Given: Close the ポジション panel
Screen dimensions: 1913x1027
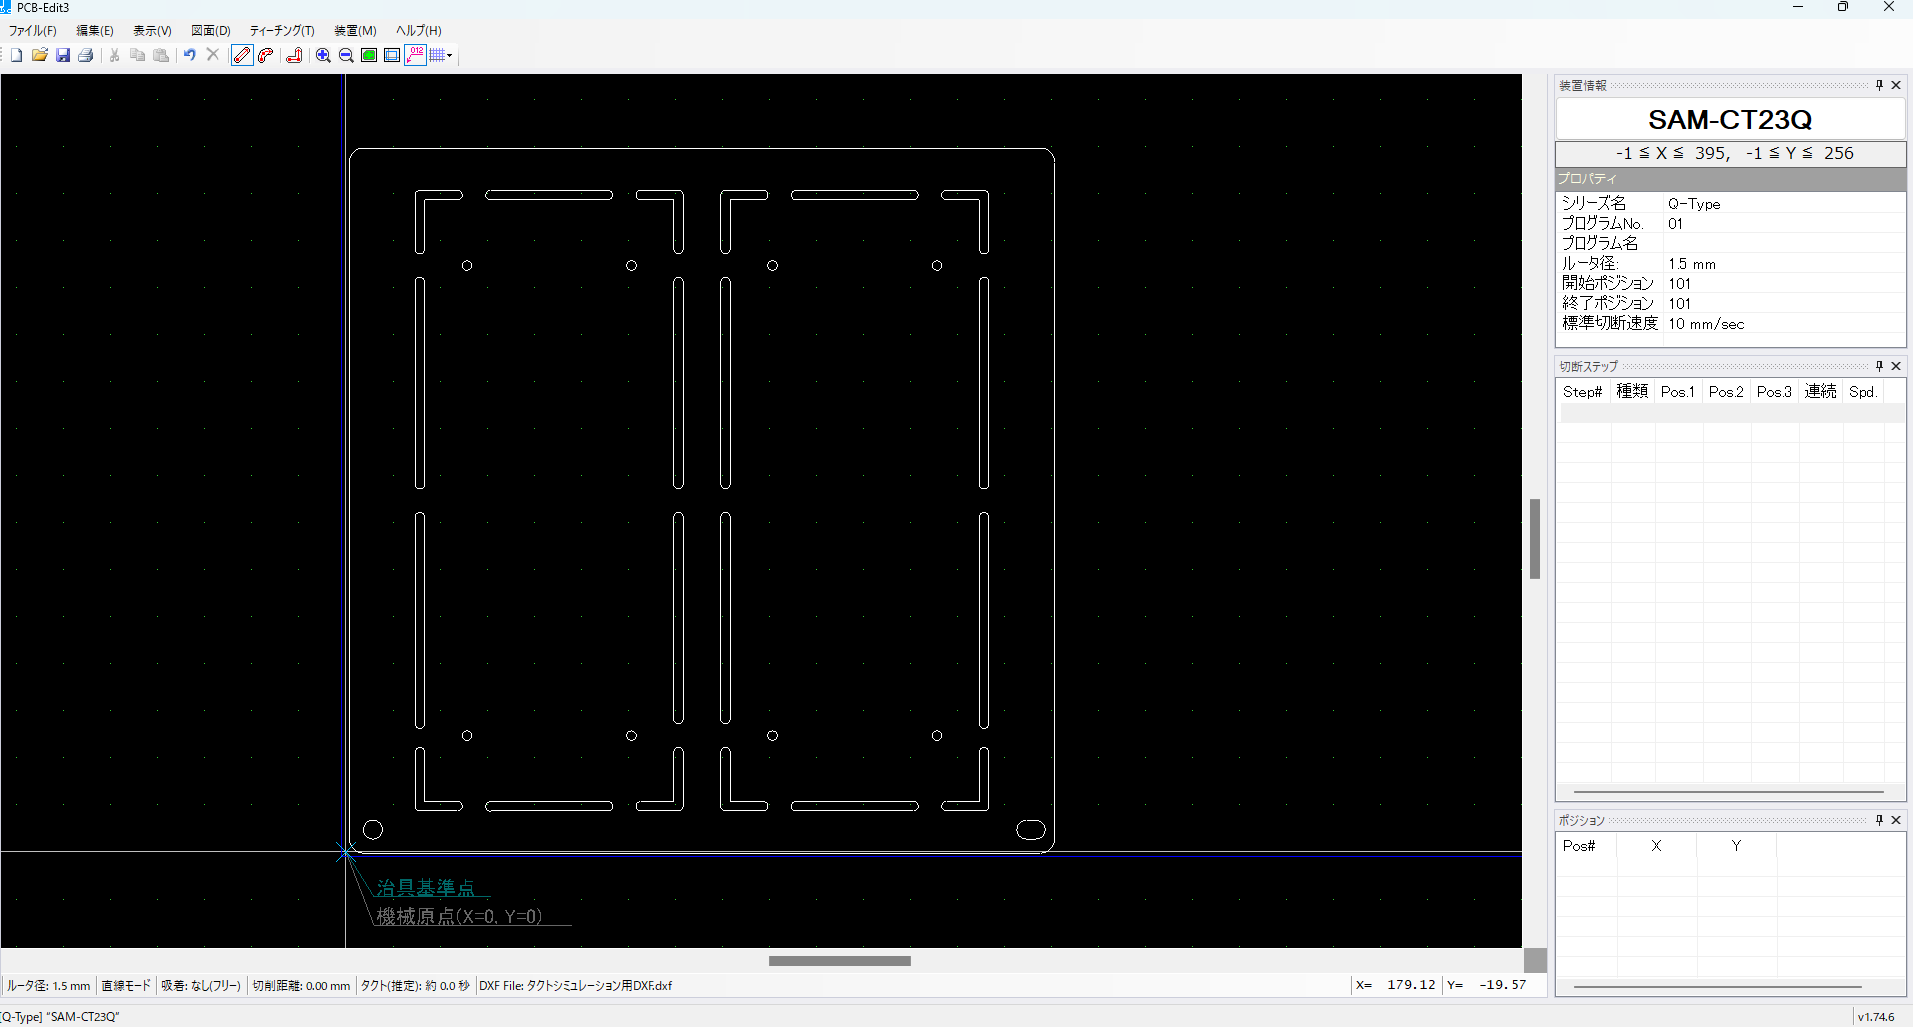Looking at the screenshot, I should 1896,820.
